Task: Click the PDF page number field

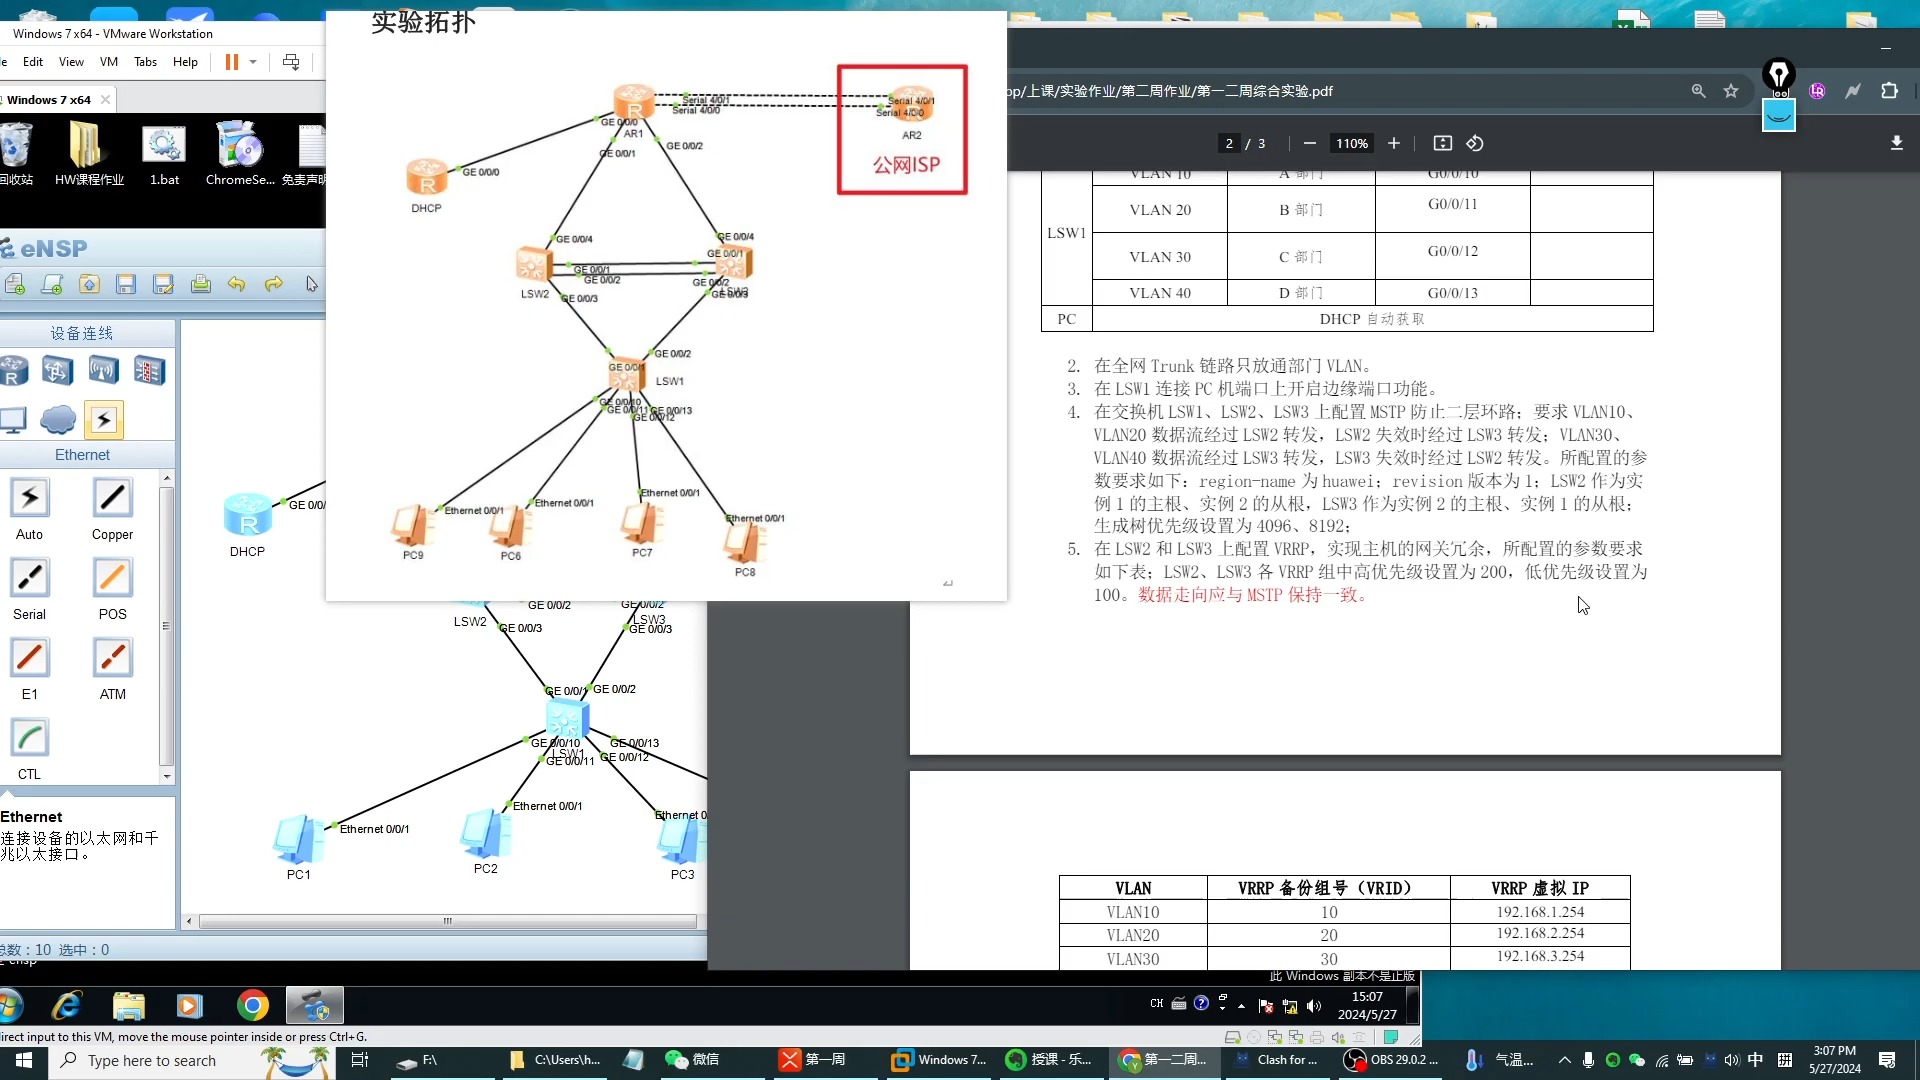Action: pyautogui.click(x=1229, y=143)
